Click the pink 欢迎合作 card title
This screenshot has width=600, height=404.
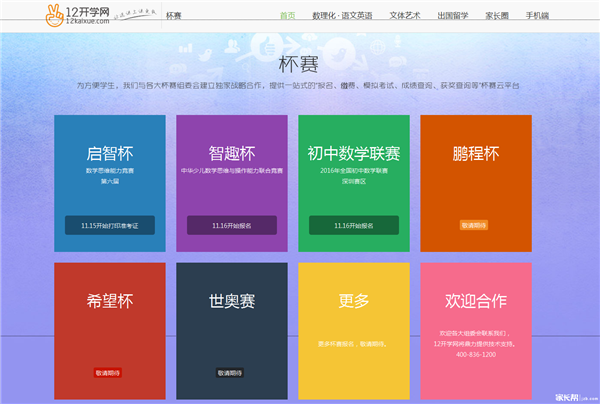(x=475, y=301)
